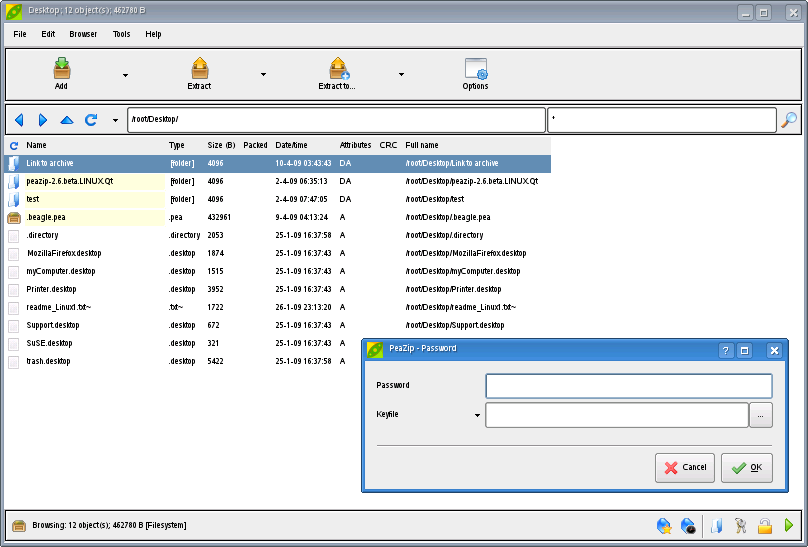Open the Keyfile dropdown arrow
The height and width of the screenshot is (547, 808).
477,415
